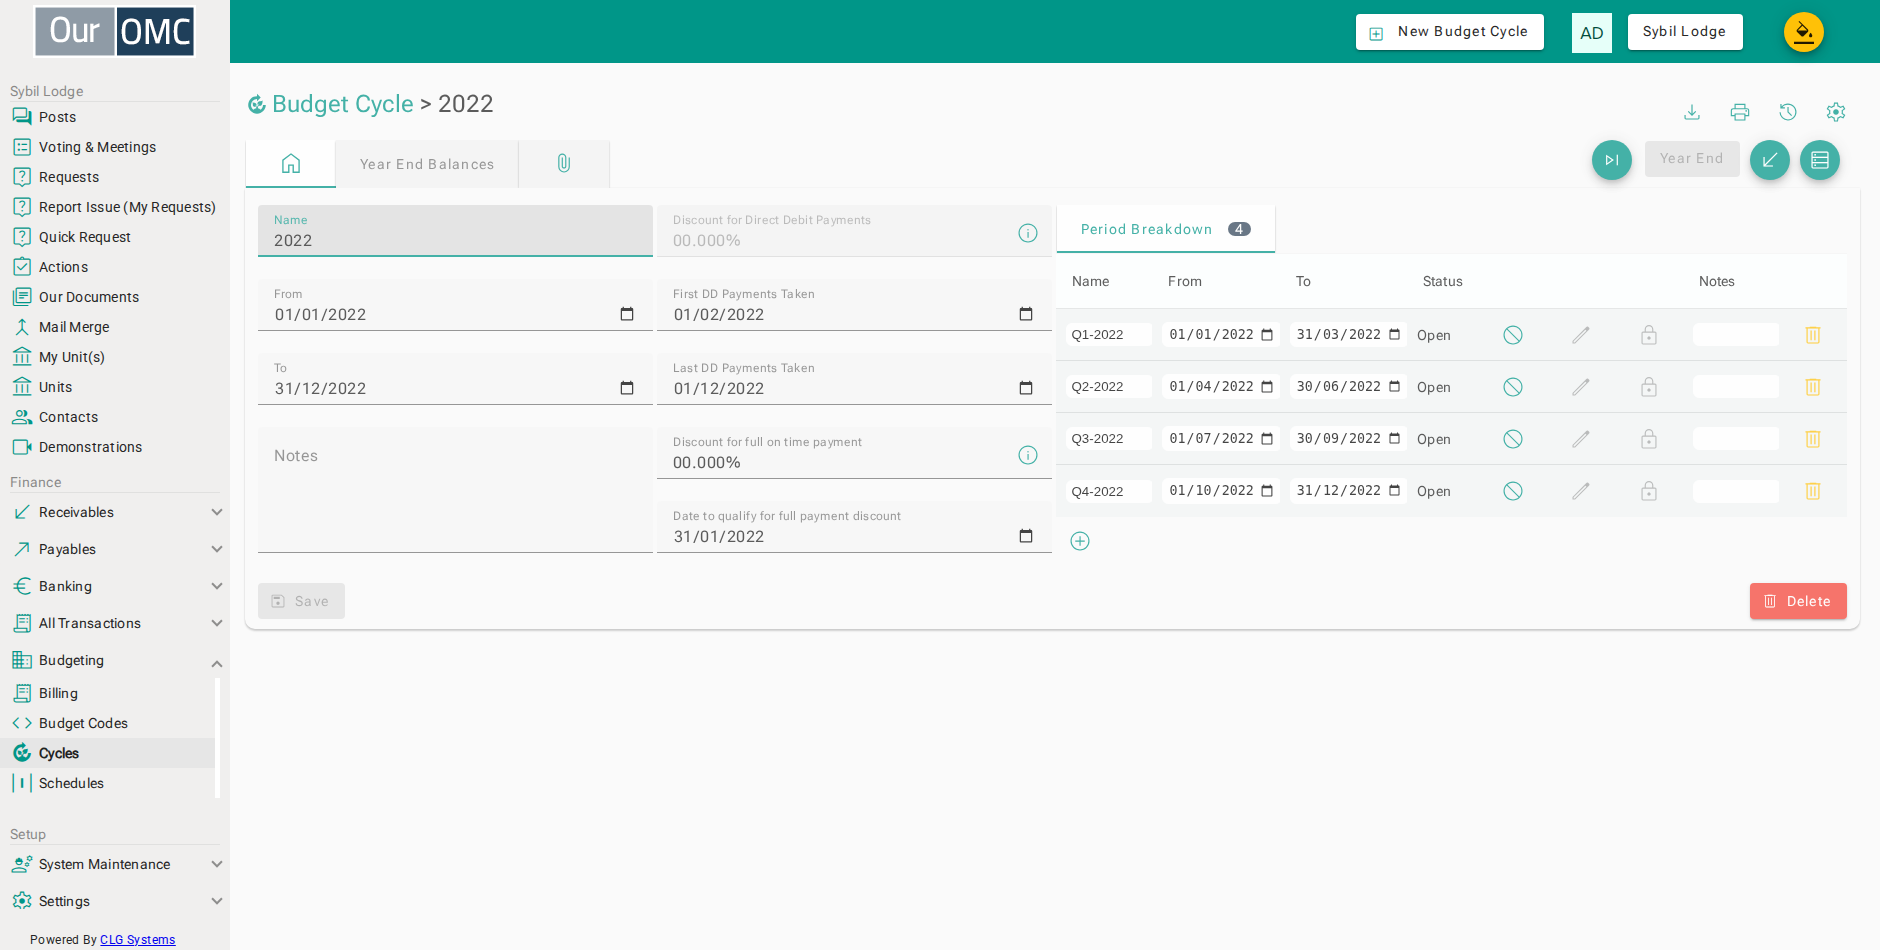Click the block icon for Q2-2022
The height and width of the screenshot is (950, 1880).
pyautogui.click(x=1513, y=387)
